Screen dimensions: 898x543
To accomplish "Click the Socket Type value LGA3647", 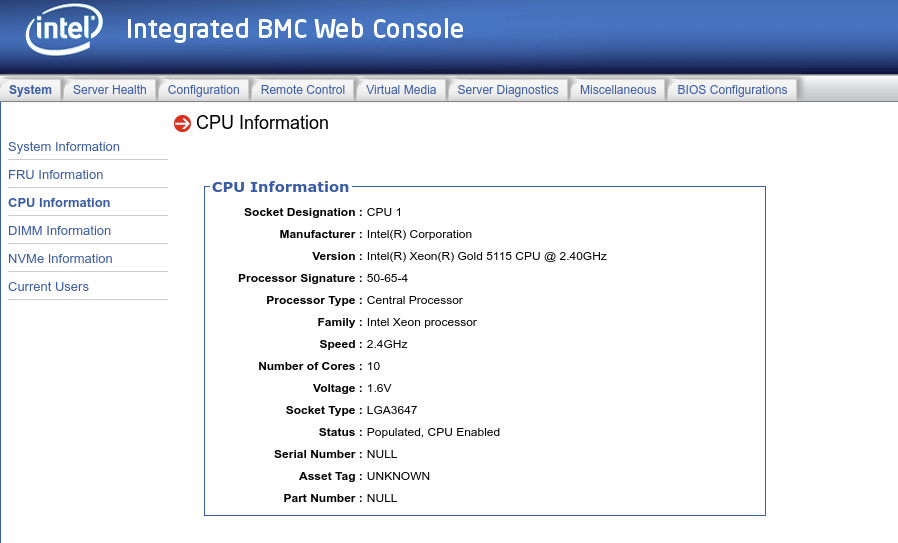I will click(392, 410).
